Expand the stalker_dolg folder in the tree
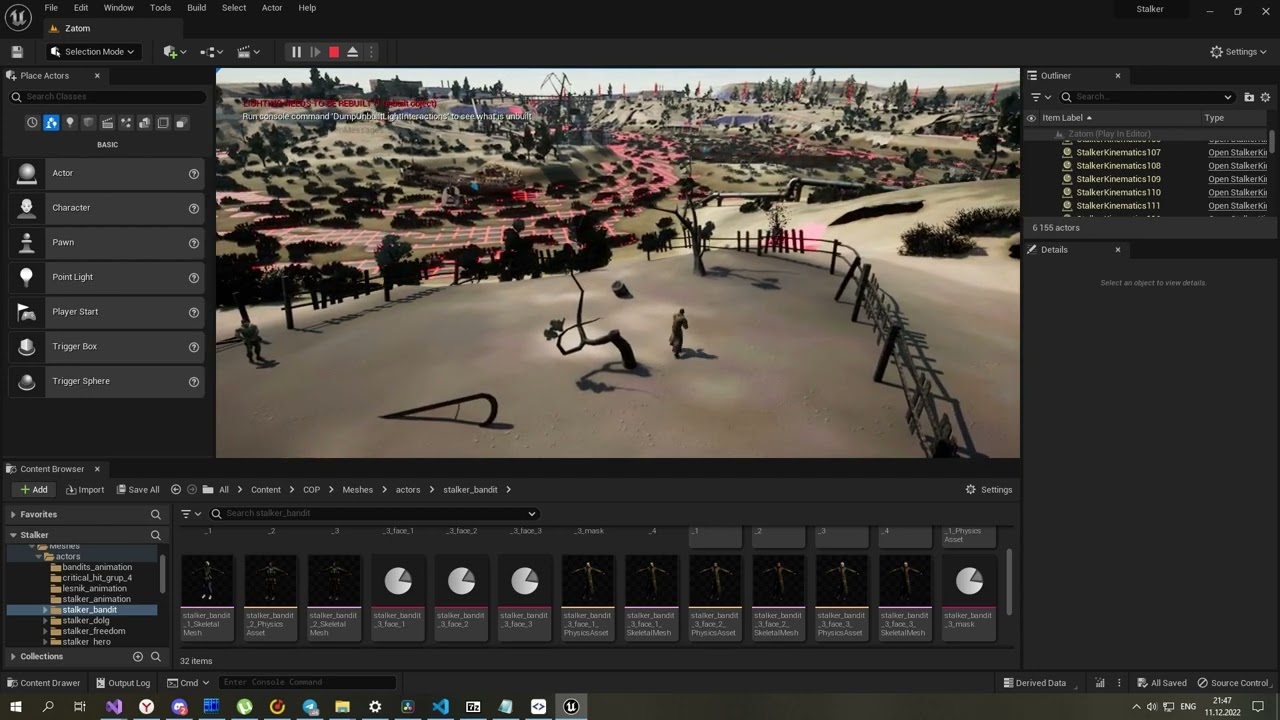Image resolution: width=1280 pixels, height=720 pixels. pyautogui.click(x=45, y=621)
